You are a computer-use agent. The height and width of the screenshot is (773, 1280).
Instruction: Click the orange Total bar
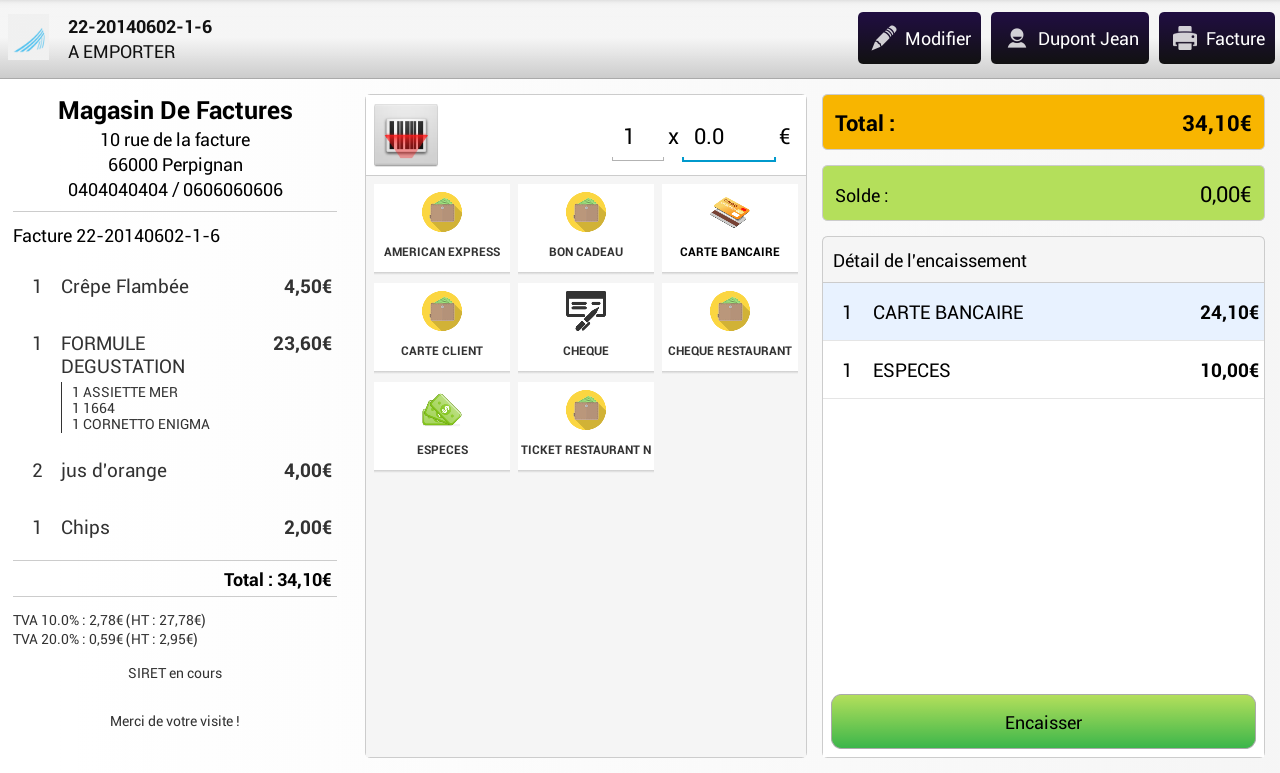(x=1043, y=123)
